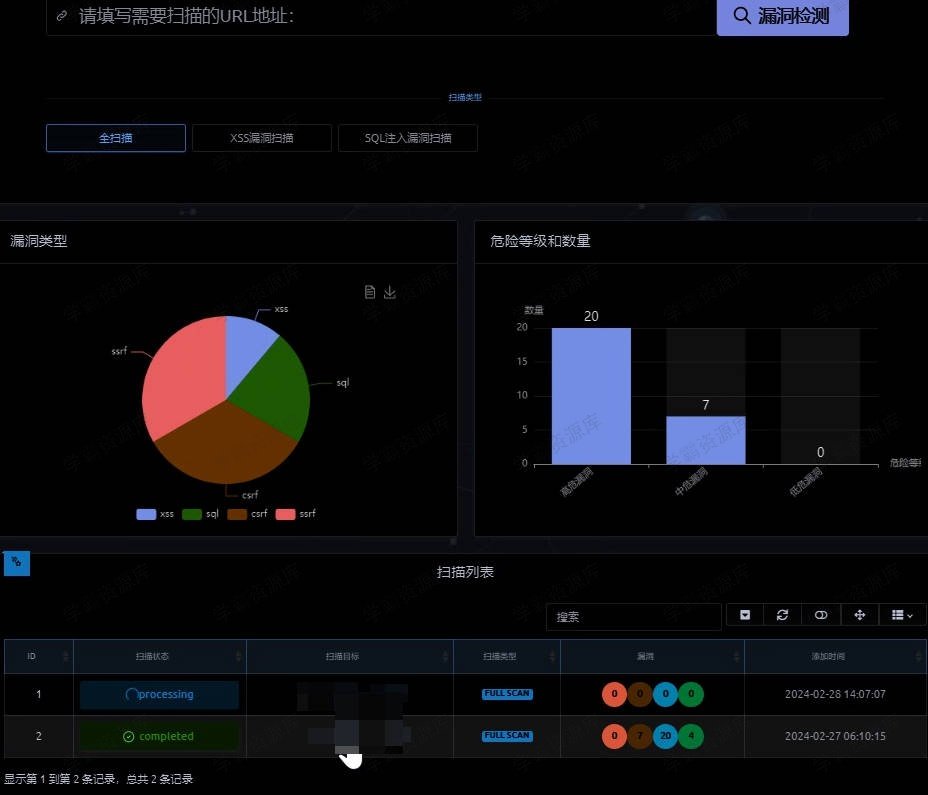Click the 漏洞检测 vulnerability scan button
The height and width of the screenshot is (795, 928).
coord(782,16)
